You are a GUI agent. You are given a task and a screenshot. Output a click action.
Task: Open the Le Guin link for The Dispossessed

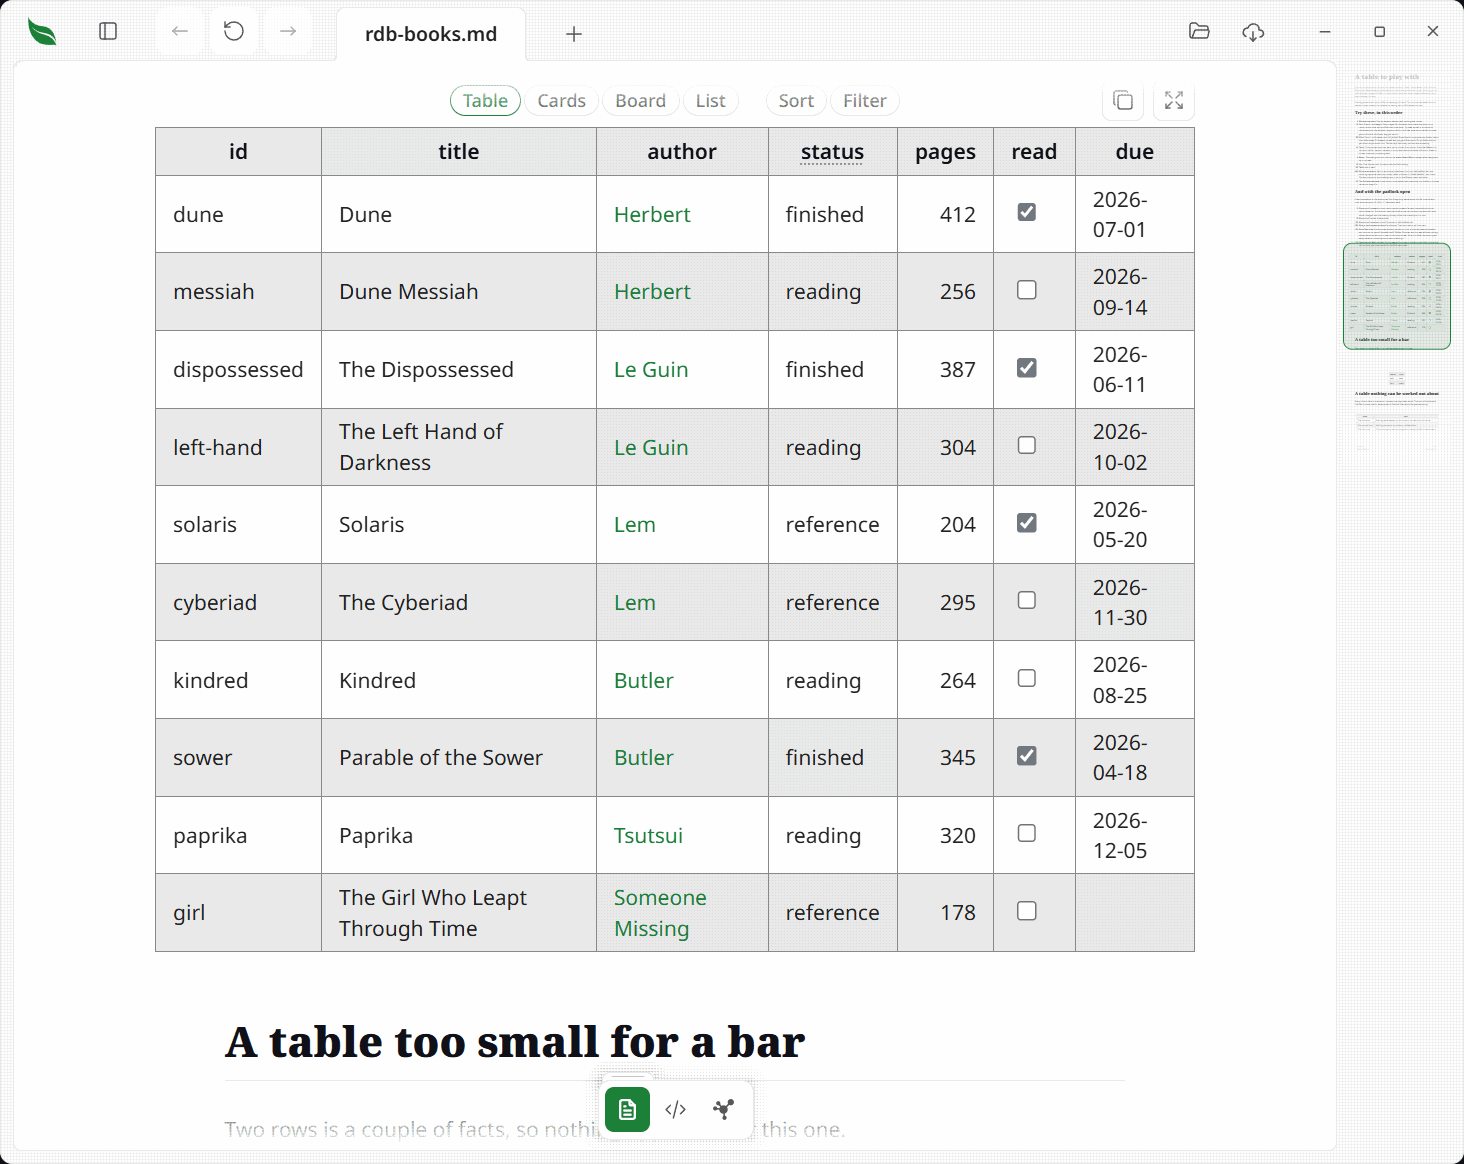[x=651, y=370]
